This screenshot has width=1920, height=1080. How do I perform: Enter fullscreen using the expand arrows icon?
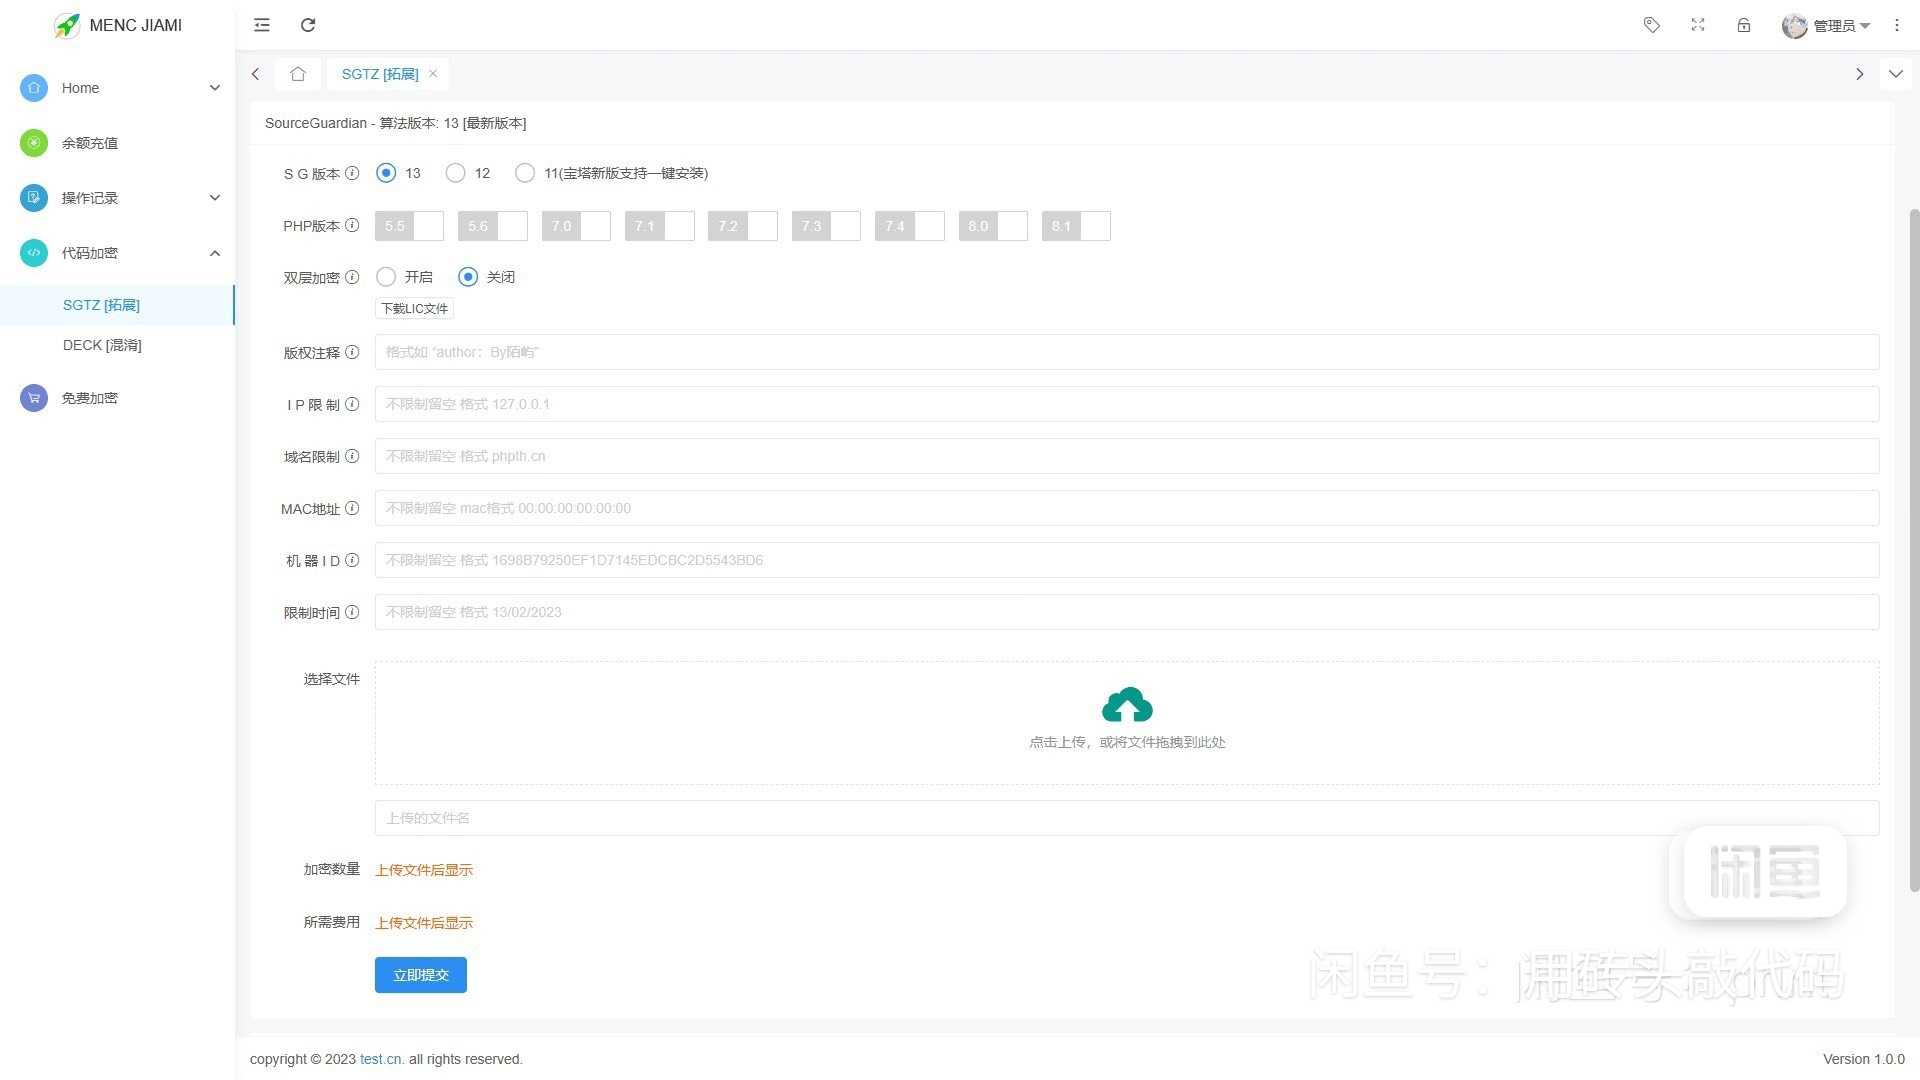coord(1697,25)
